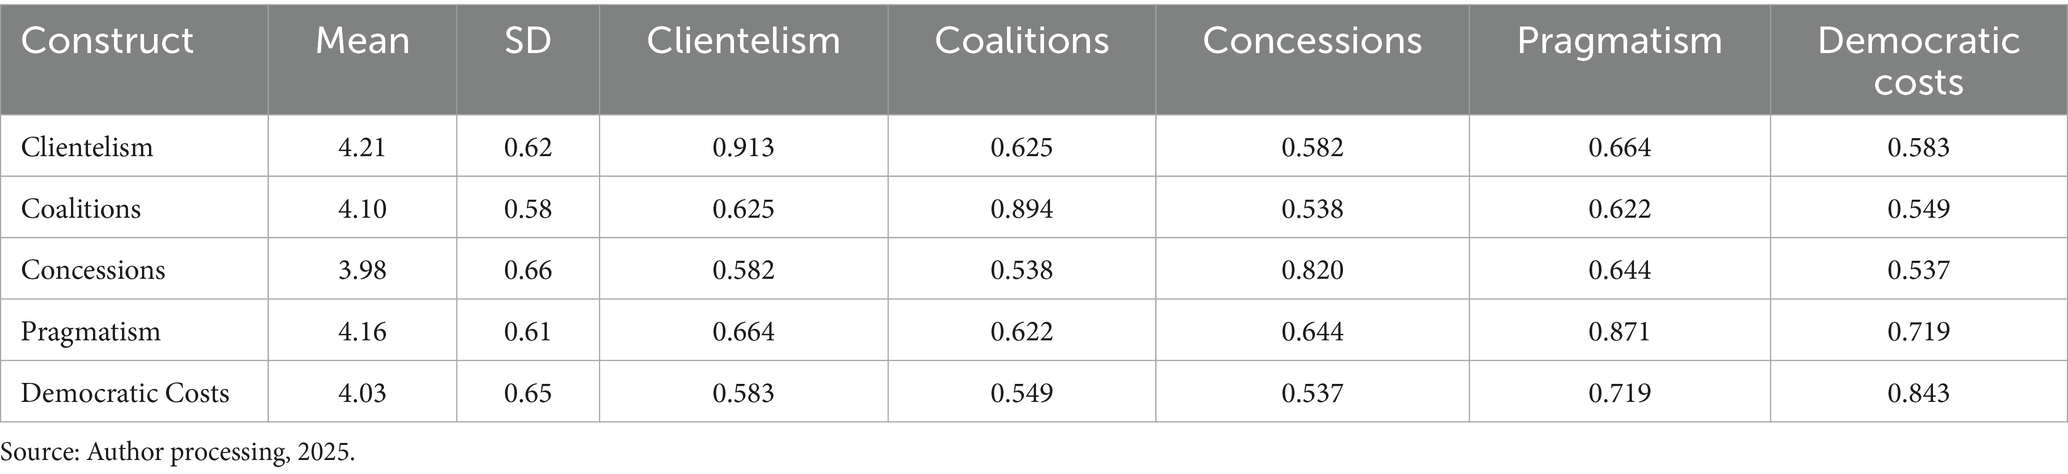The image size is (2068, 474).
Task: Select the Concessions column header
Action: (x=1312, y=41)
